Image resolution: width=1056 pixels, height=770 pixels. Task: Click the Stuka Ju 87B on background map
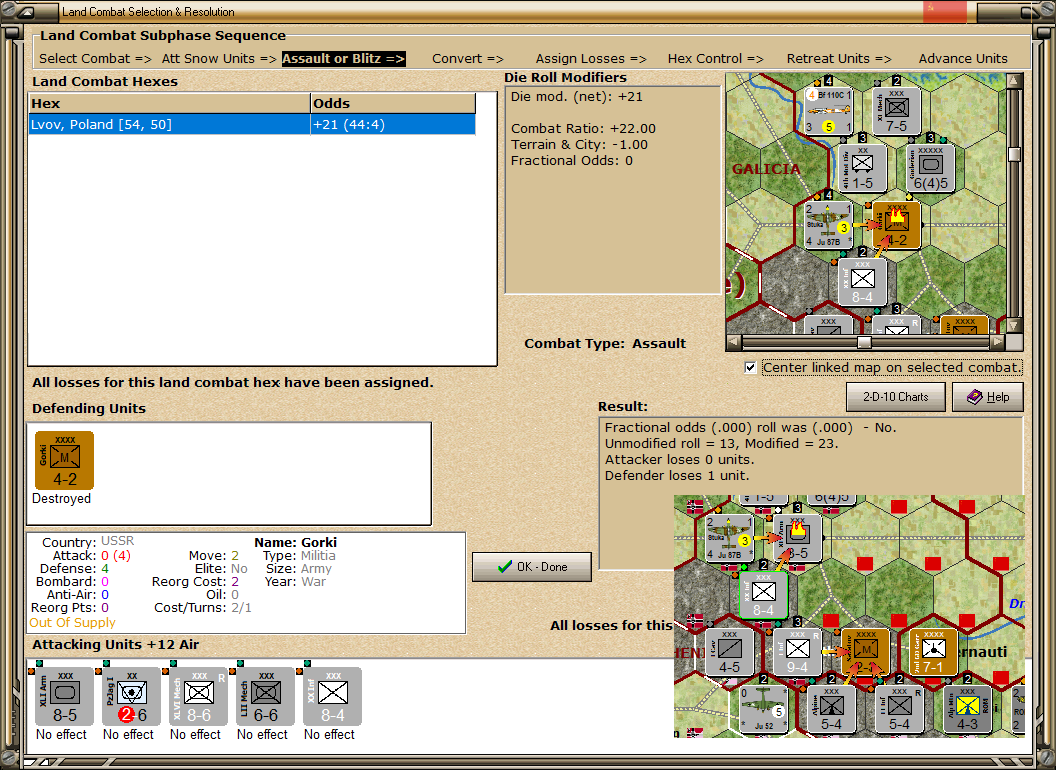tap(730, 538)
